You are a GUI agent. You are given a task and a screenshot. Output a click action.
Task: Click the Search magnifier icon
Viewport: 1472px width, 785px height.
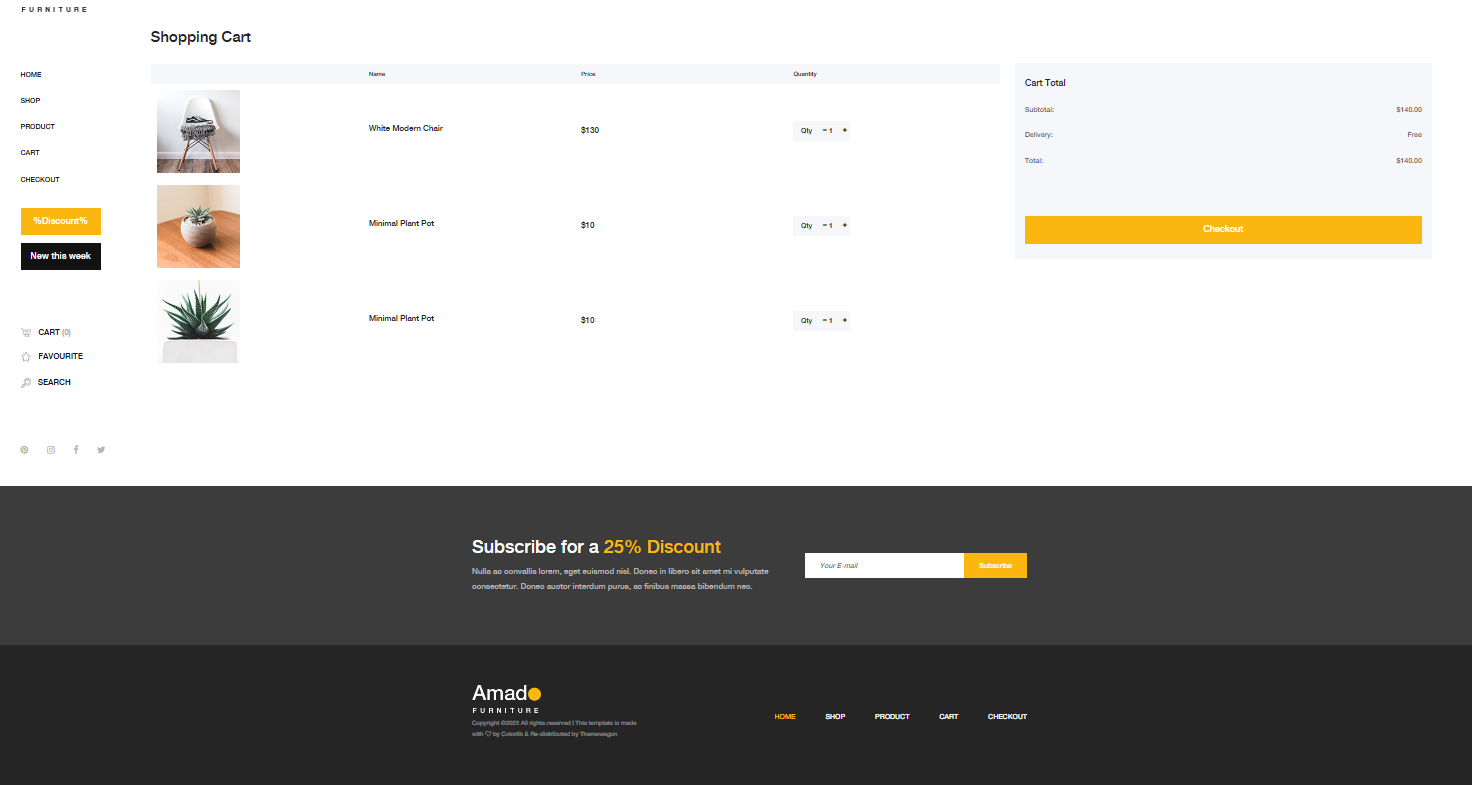point(26,383)
